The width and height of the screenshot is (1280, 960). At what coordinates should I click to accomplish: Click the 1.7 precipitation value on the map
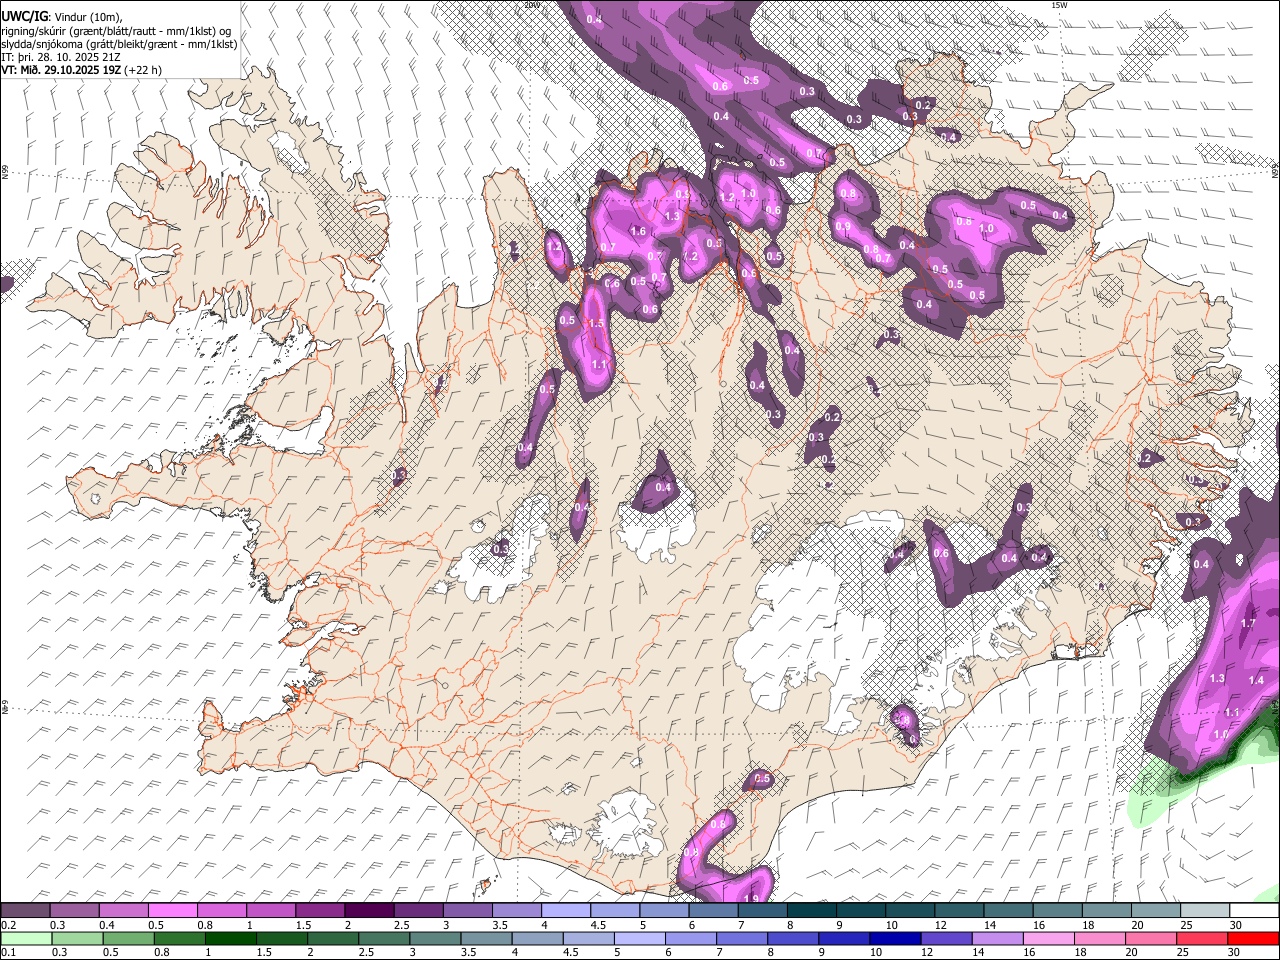1247,623
